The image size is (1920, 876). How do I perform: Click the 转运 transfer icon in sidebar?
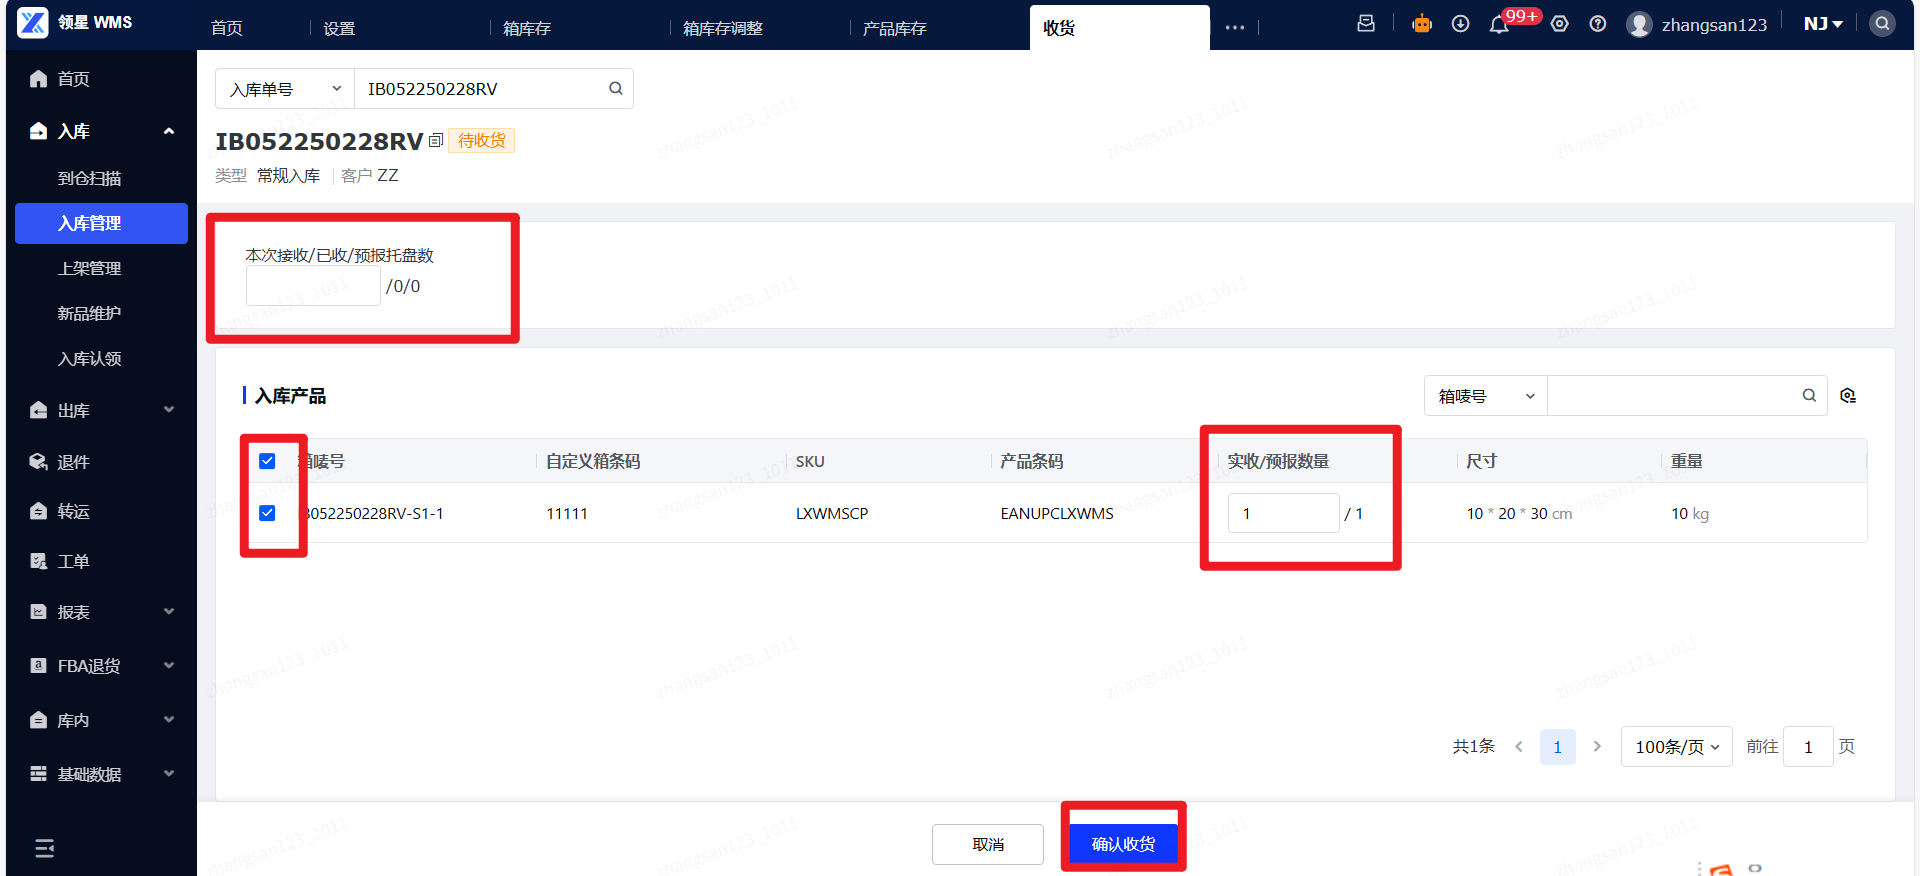coord(39,511)
